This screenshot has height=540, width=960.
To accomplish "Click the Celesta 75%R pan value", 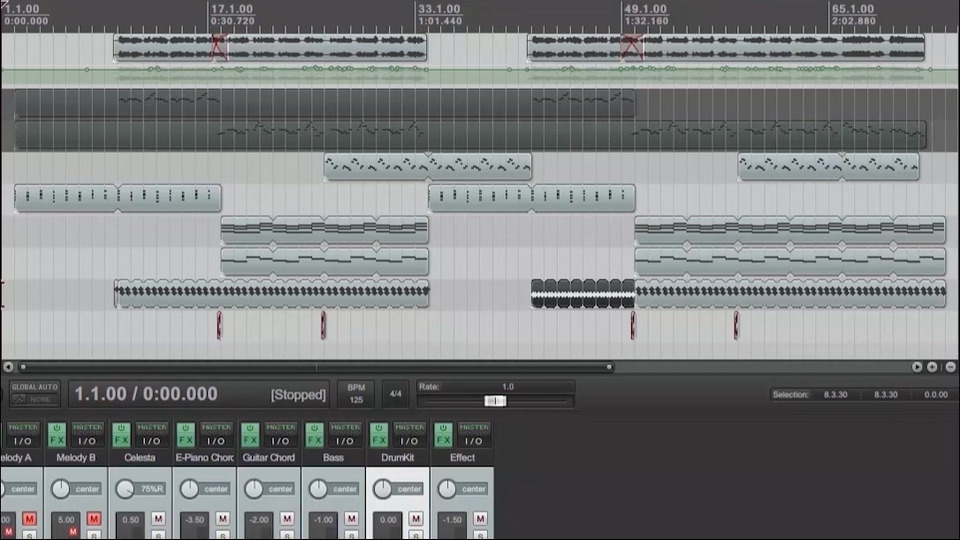I will [152, 489].
